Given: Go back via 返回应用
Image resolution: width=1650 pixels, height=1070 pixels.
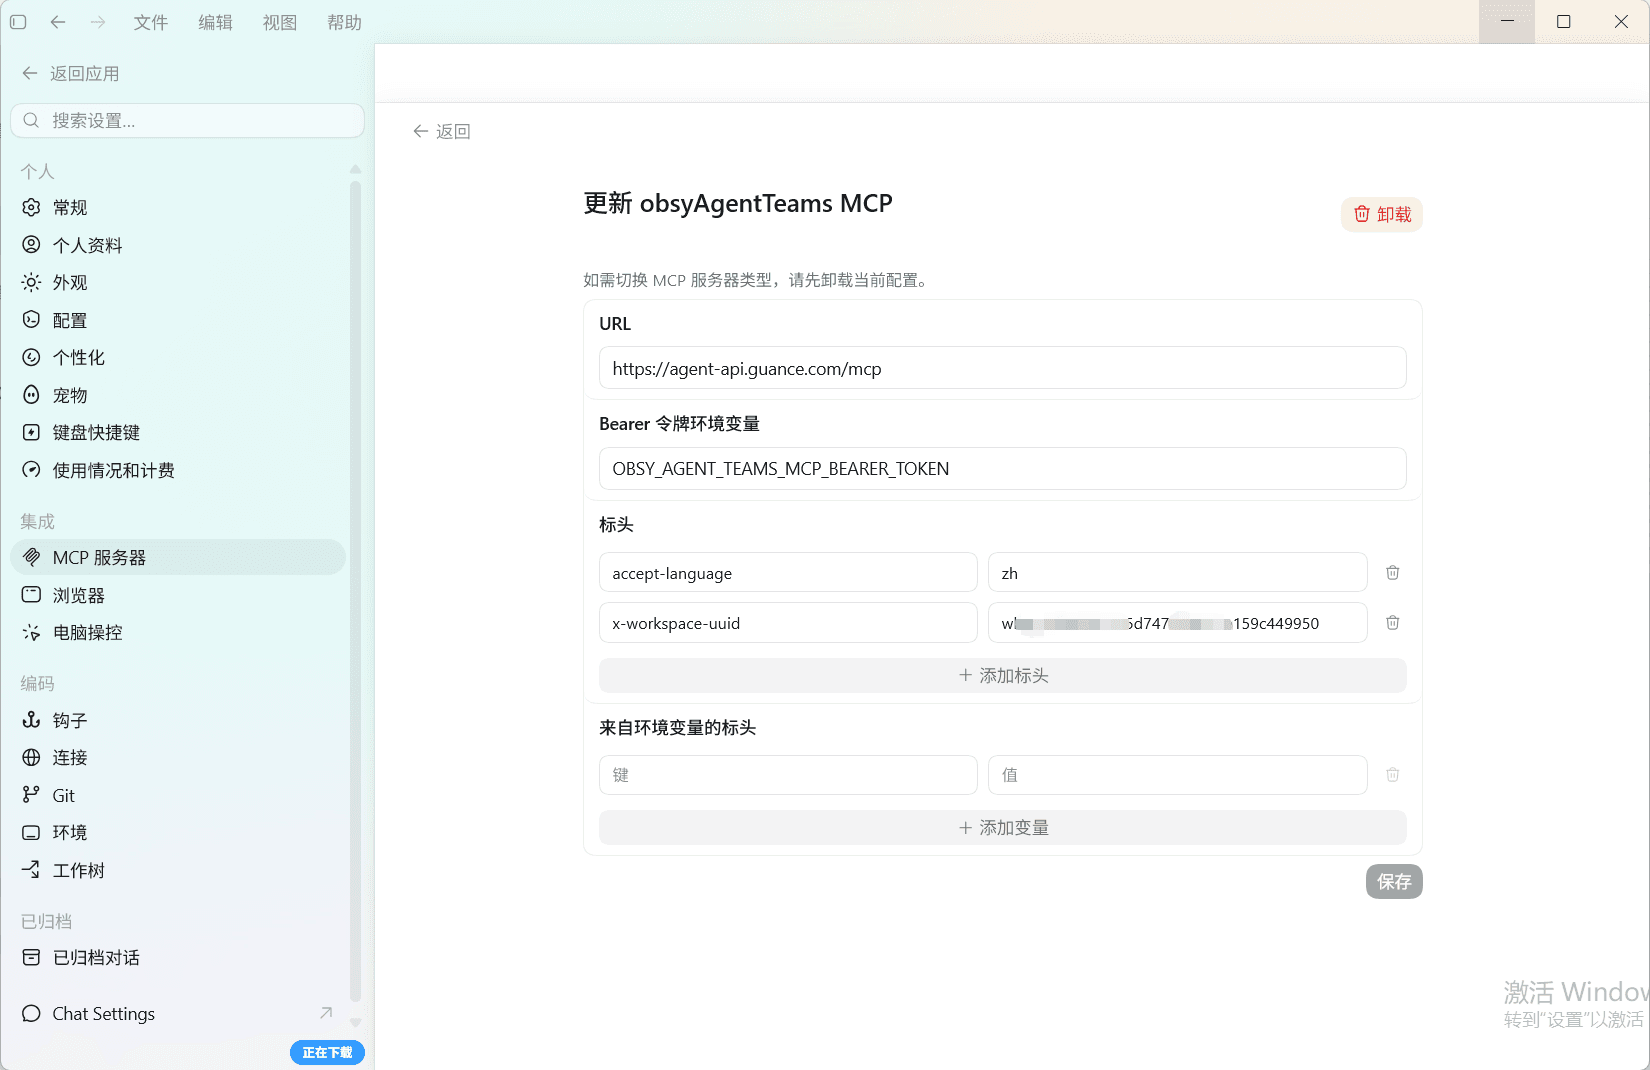Looking at the screenshot, I should tap(70, 73).
